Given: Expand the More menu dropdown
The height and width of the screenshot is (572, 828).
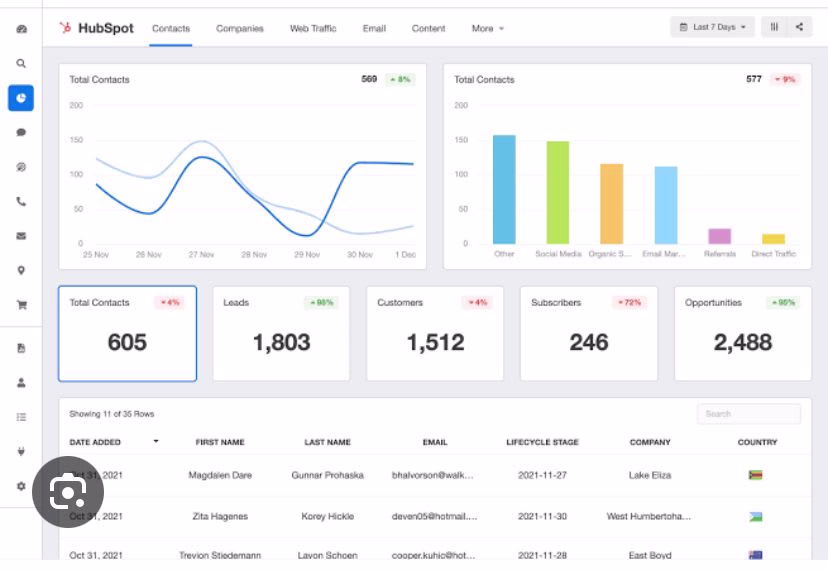Looking at the screenshot, I should point(487,29).
